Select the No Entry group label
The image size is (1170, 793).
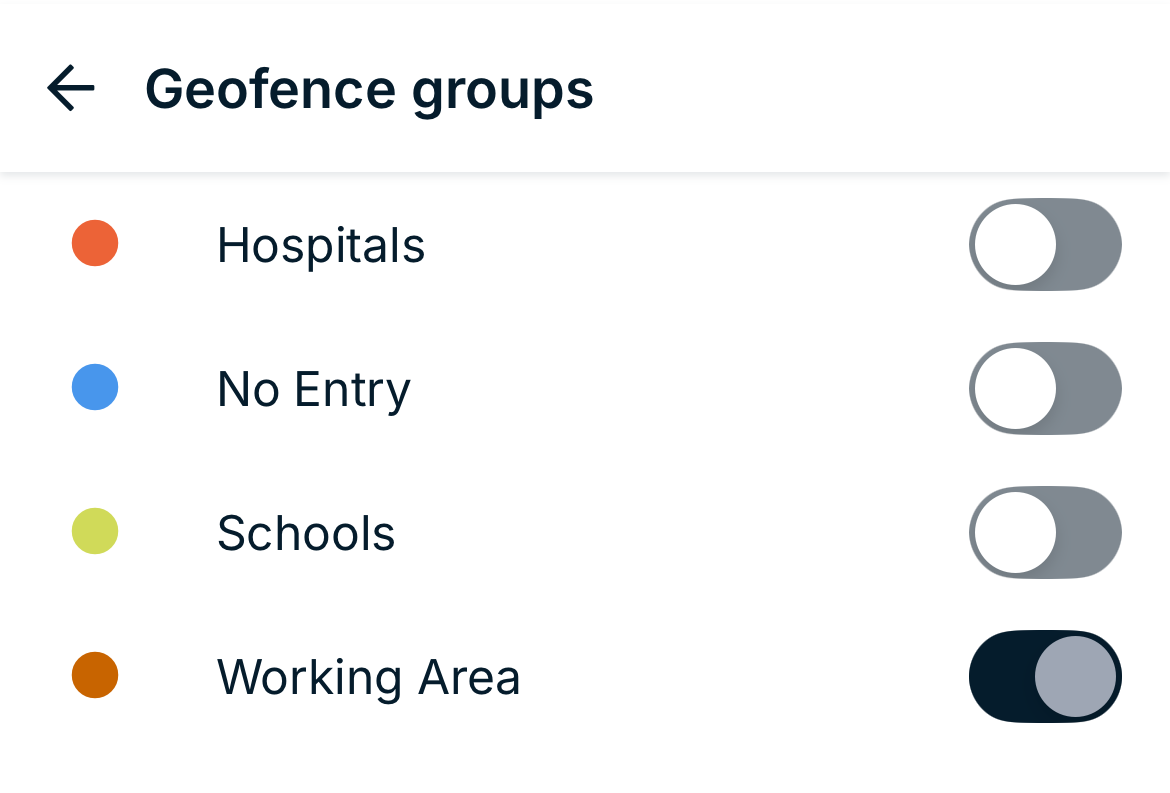(314, 389)
